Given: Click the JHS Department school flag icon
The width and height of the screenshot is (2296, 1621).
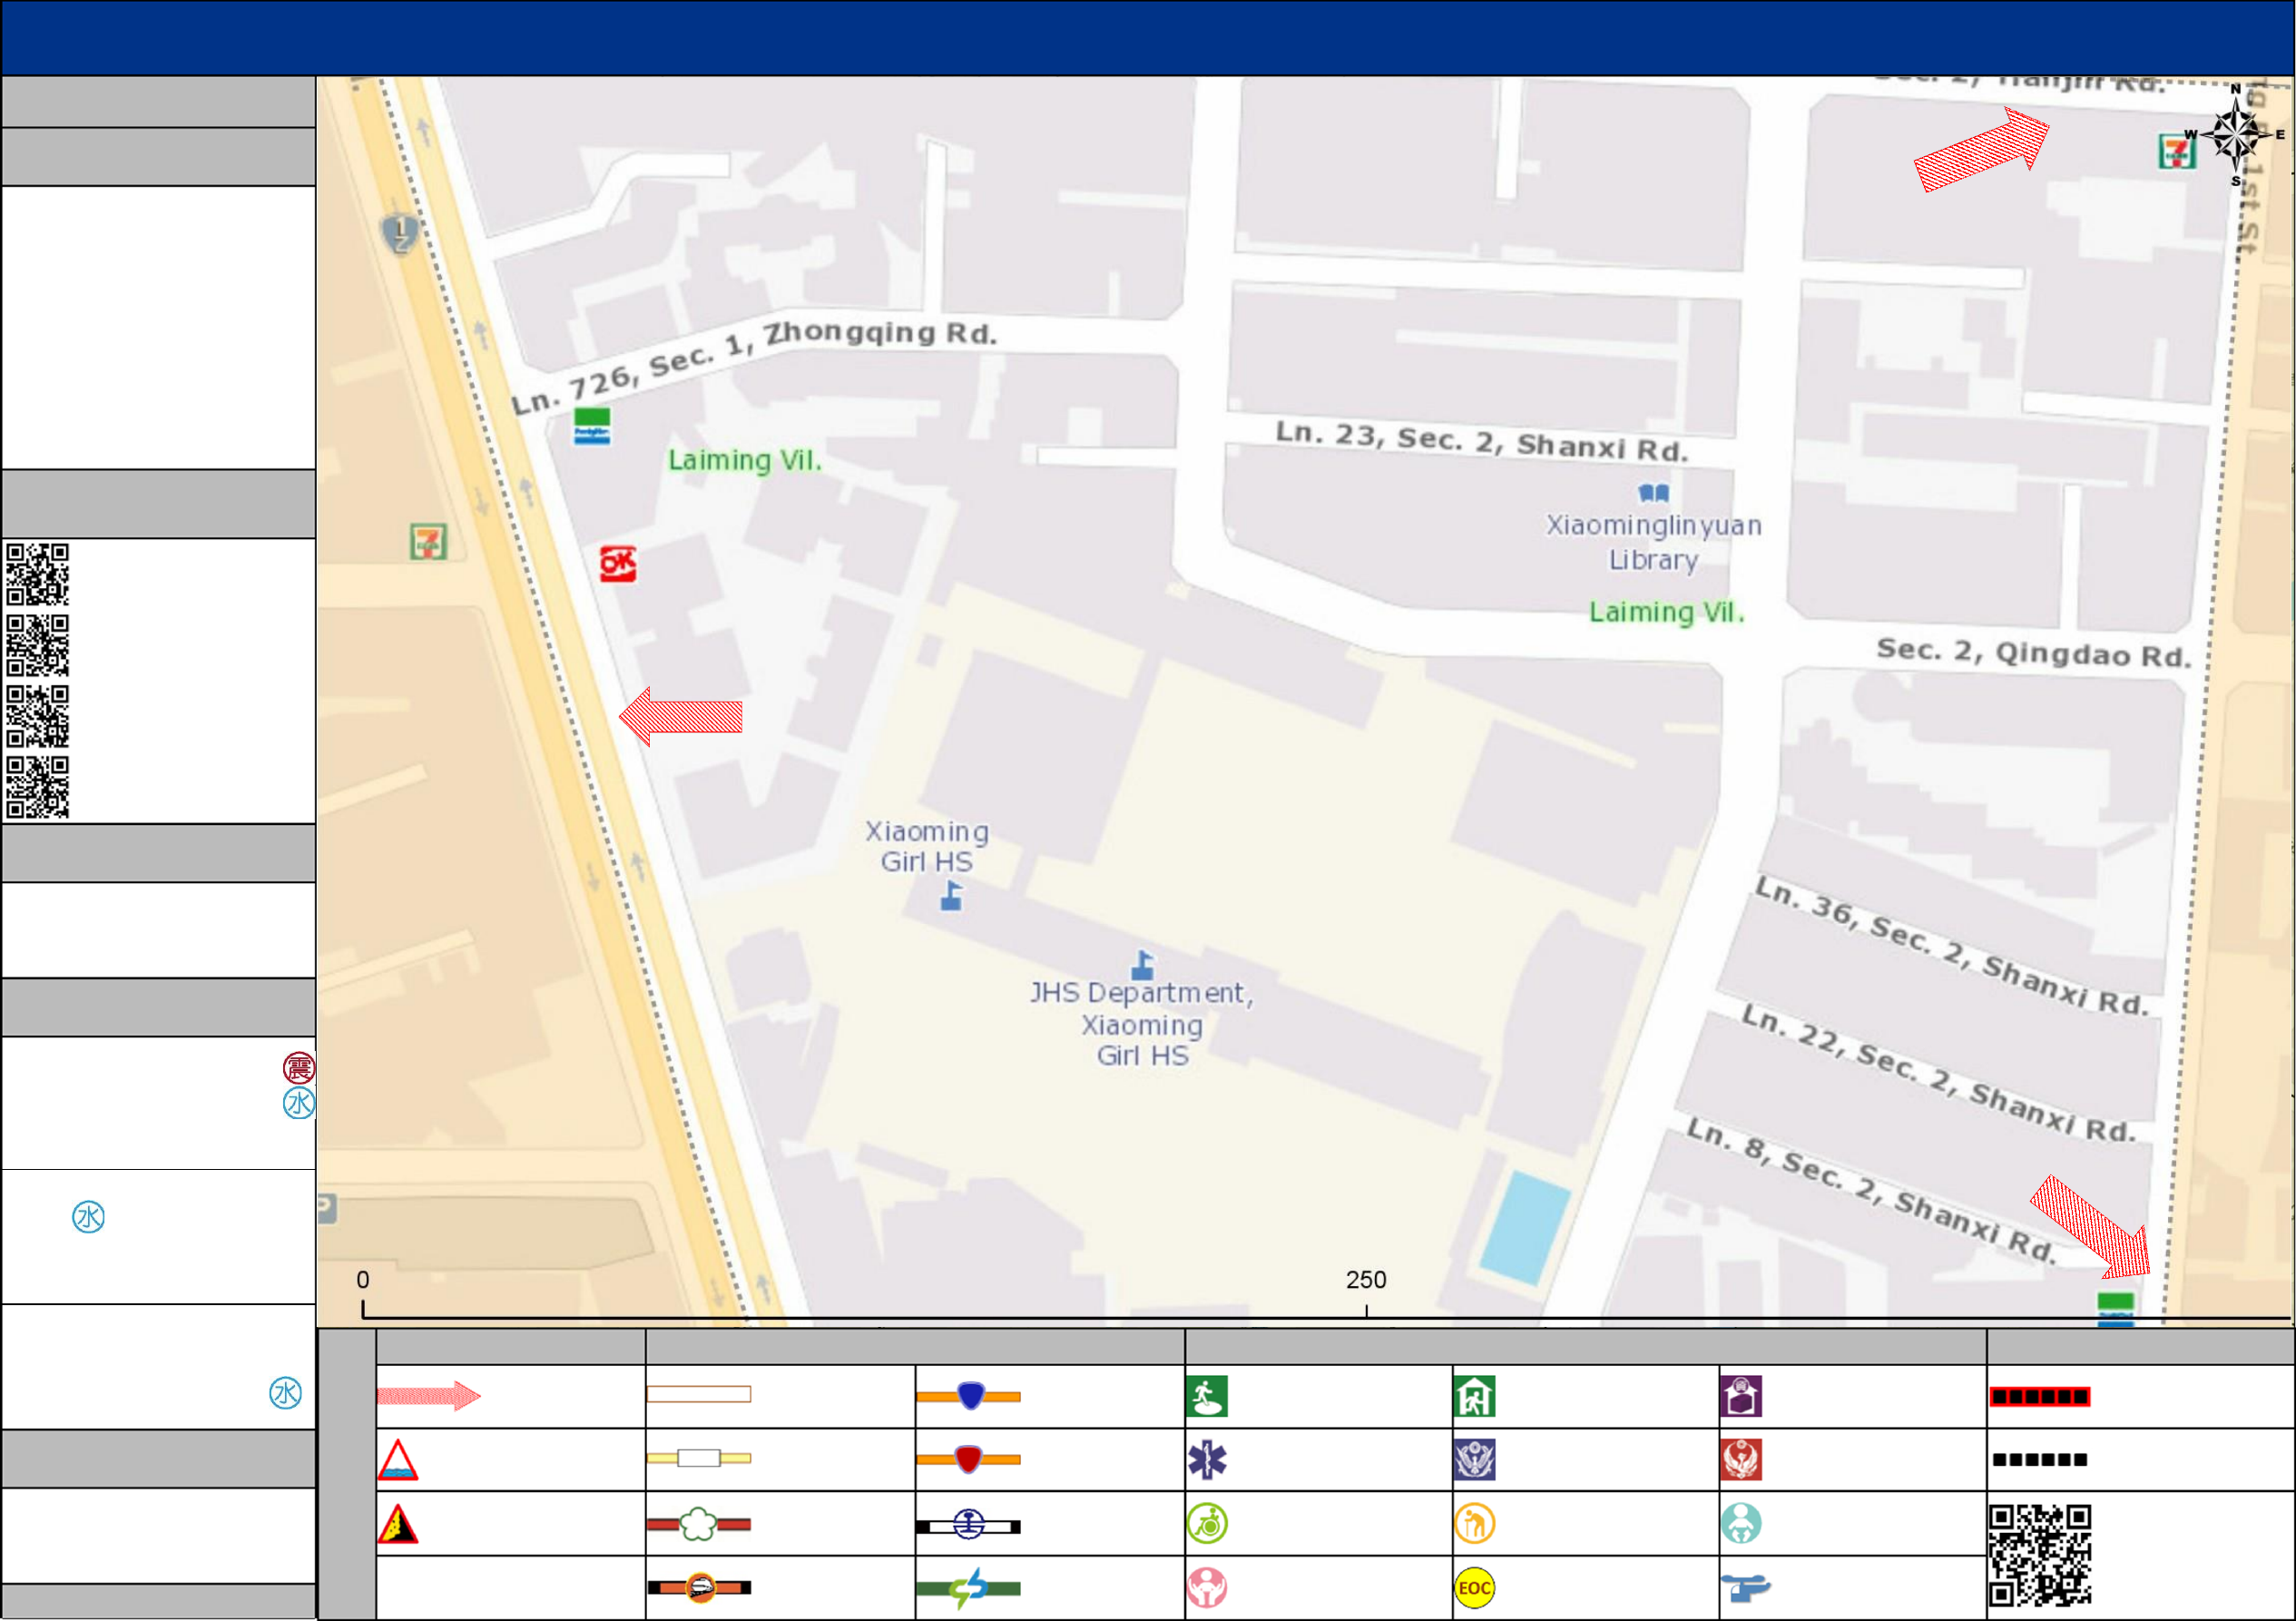Looking at the screenshot, I should (x=1143, y=965).
